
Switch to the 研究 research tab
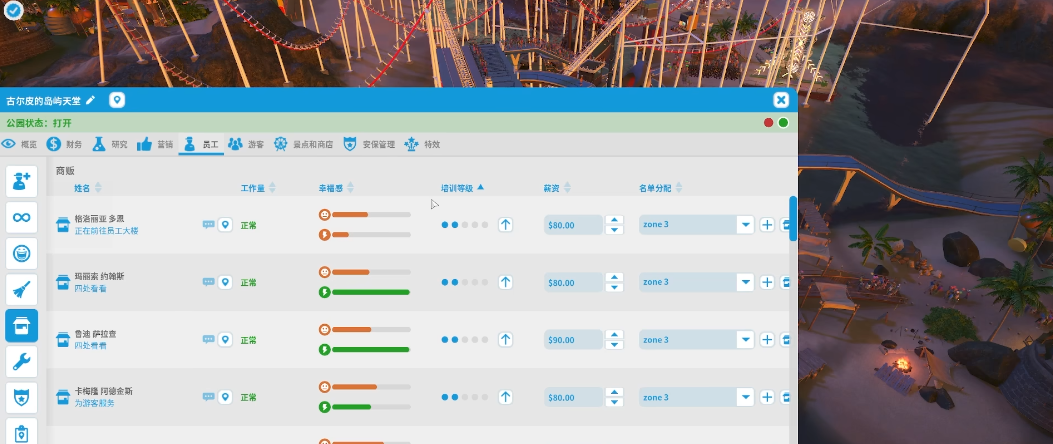click(x=109, y=144)
